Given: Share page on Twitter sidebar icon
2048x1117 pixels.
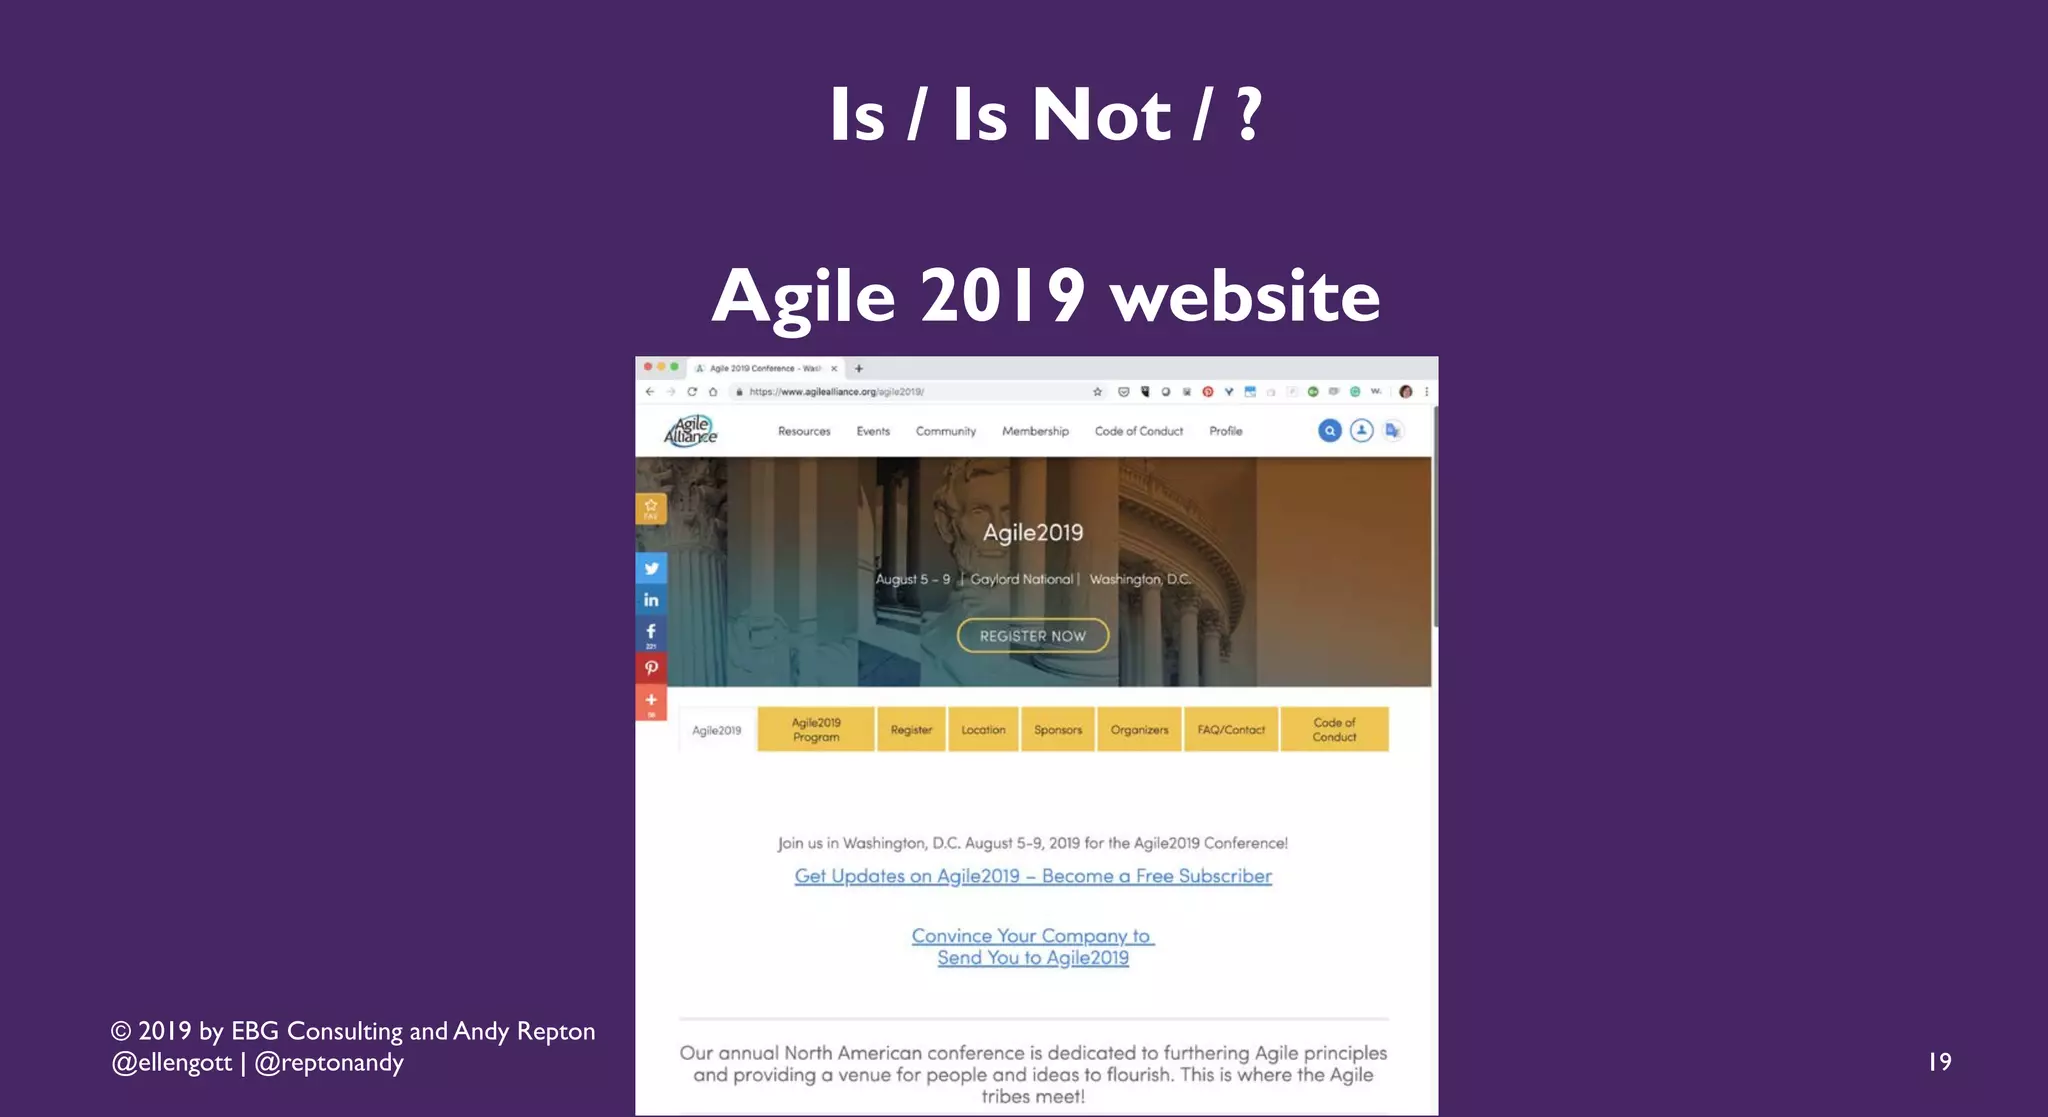Looking at the screenshot, I should (651, 568).
